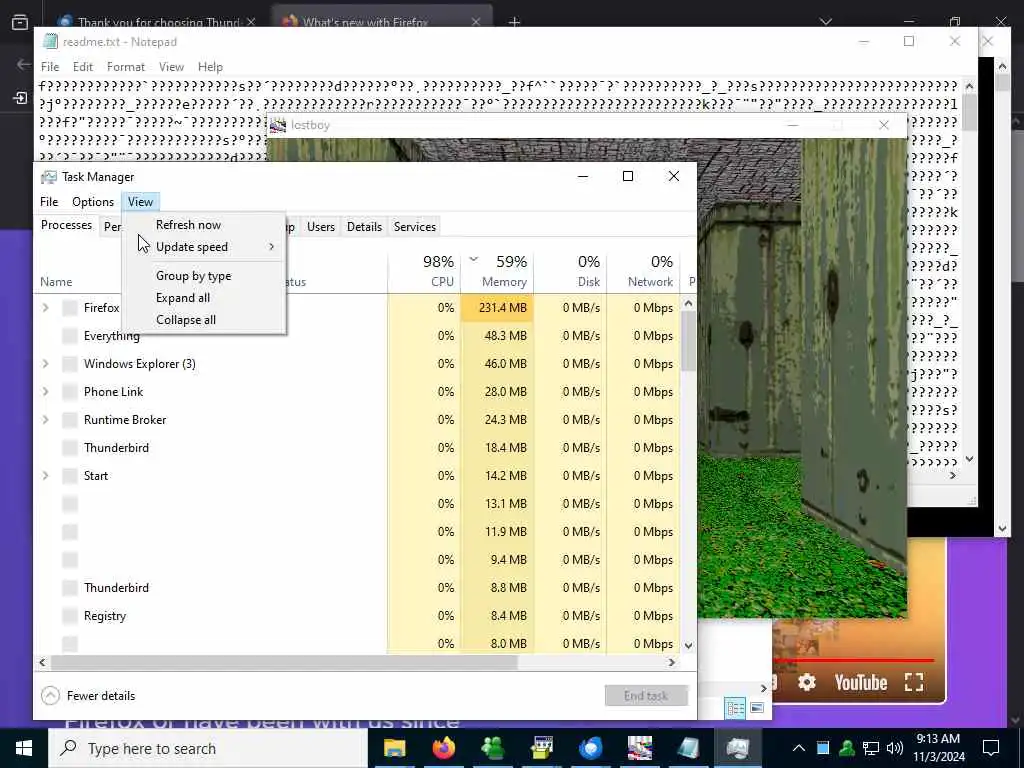
Task: Click the Windows Explorer process row icon
Action: (70, 364)
